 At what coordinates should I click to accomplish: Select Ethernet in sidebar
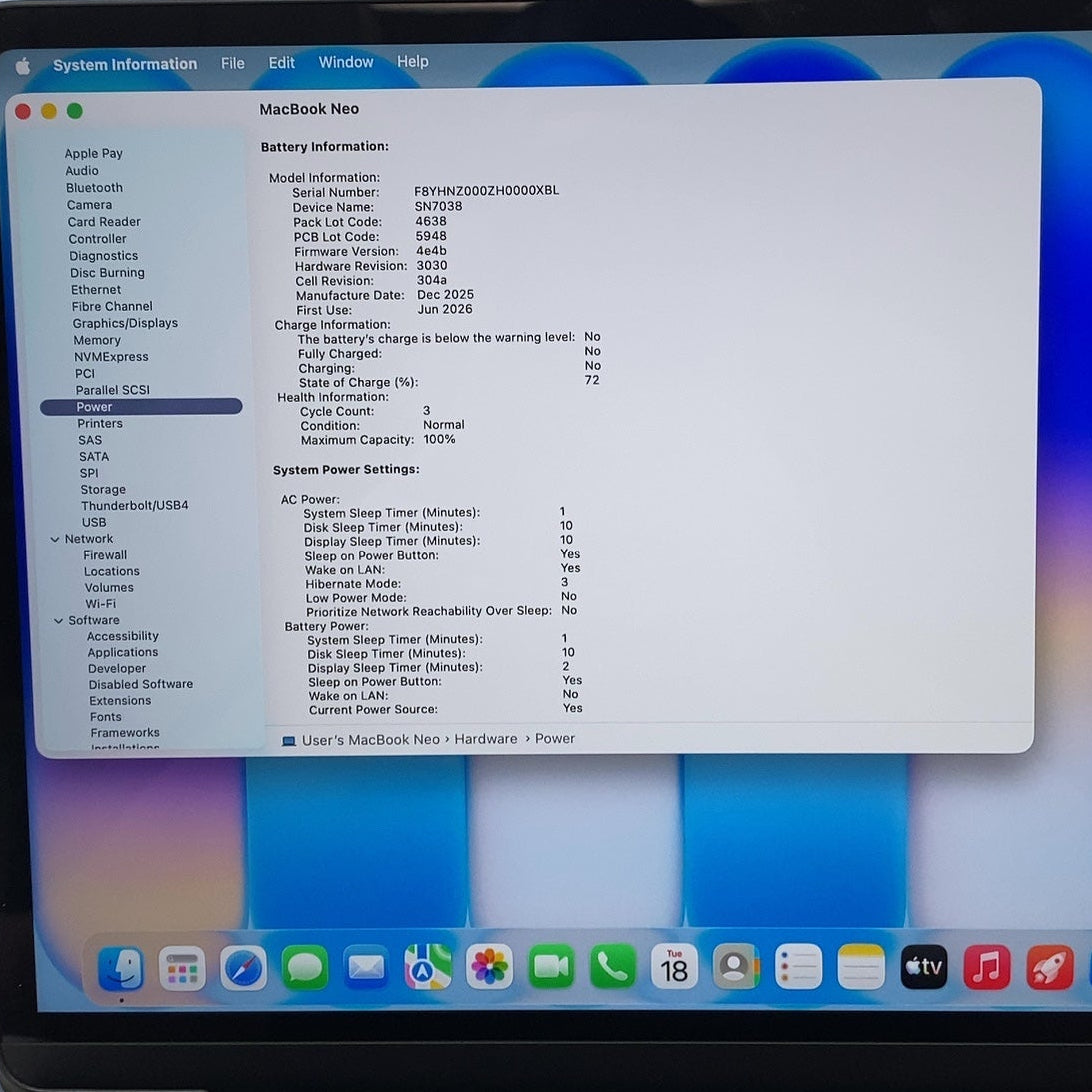(96, 290)
